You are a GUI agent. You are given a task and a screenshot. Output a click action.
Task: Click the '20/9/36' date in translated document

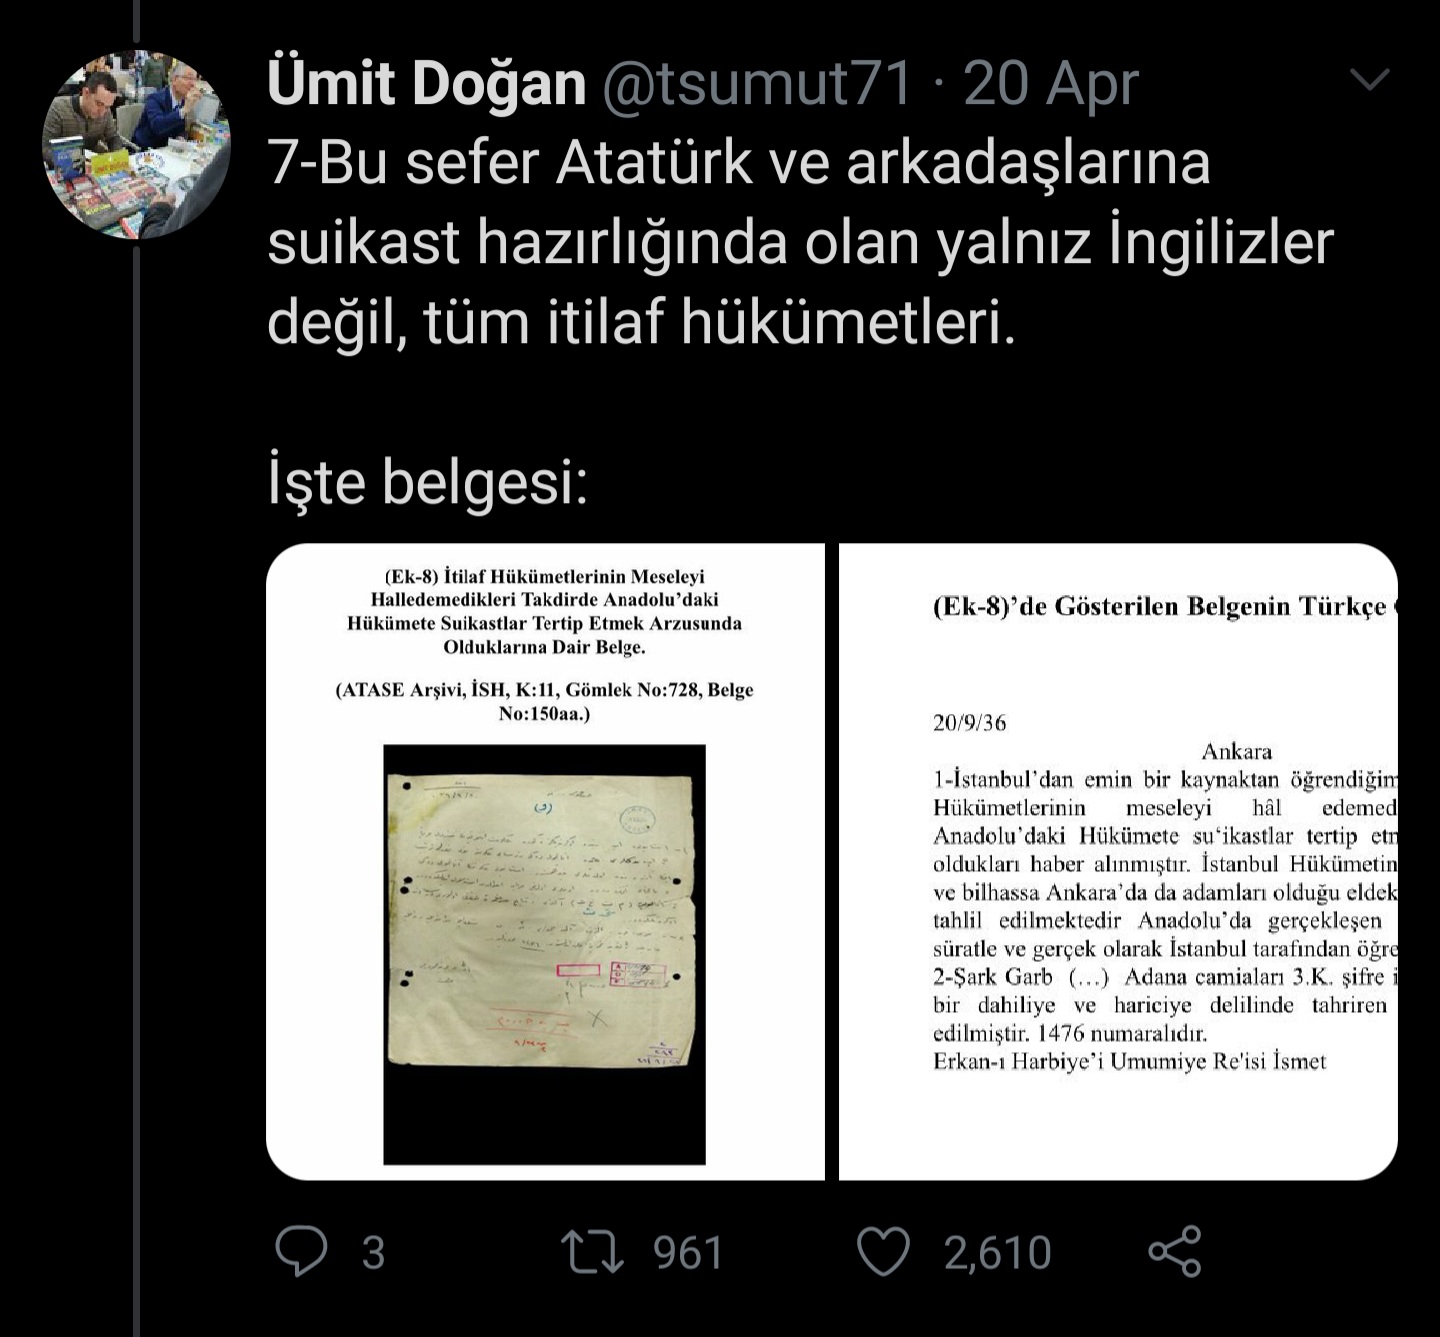(969, 723)
